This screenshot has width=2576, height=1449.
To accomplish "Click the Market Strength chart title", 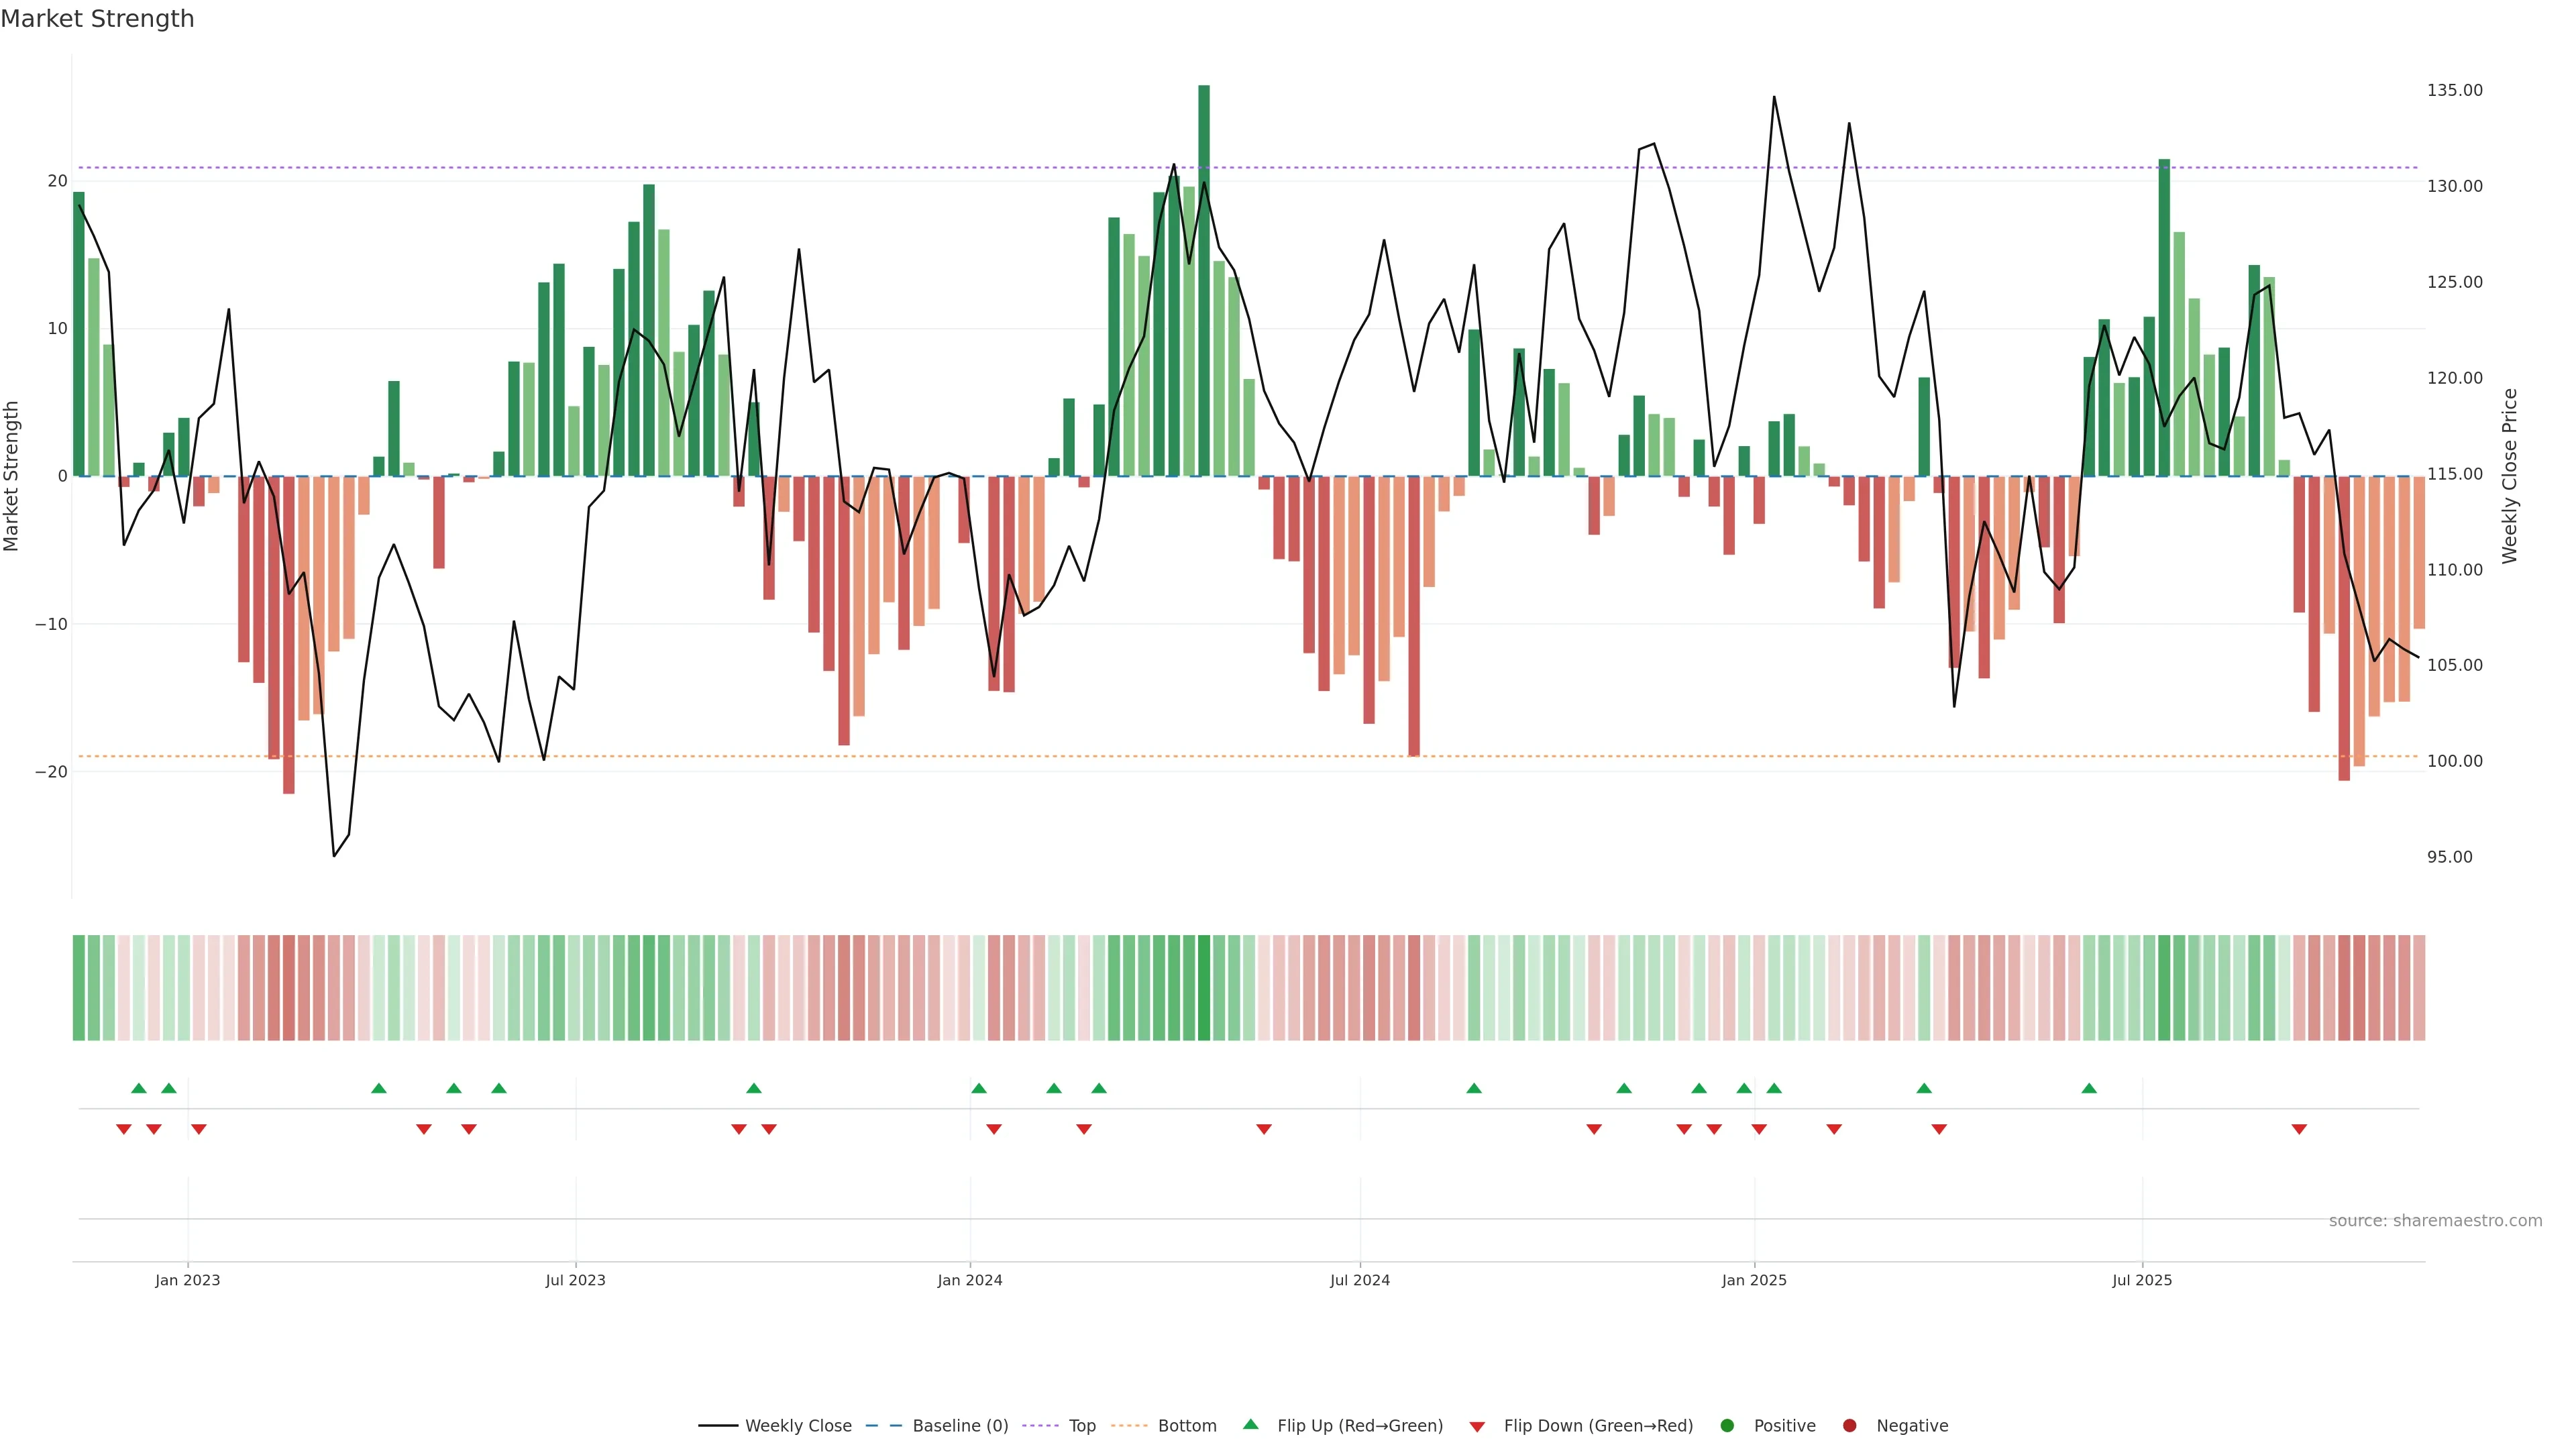I will 97,19.
